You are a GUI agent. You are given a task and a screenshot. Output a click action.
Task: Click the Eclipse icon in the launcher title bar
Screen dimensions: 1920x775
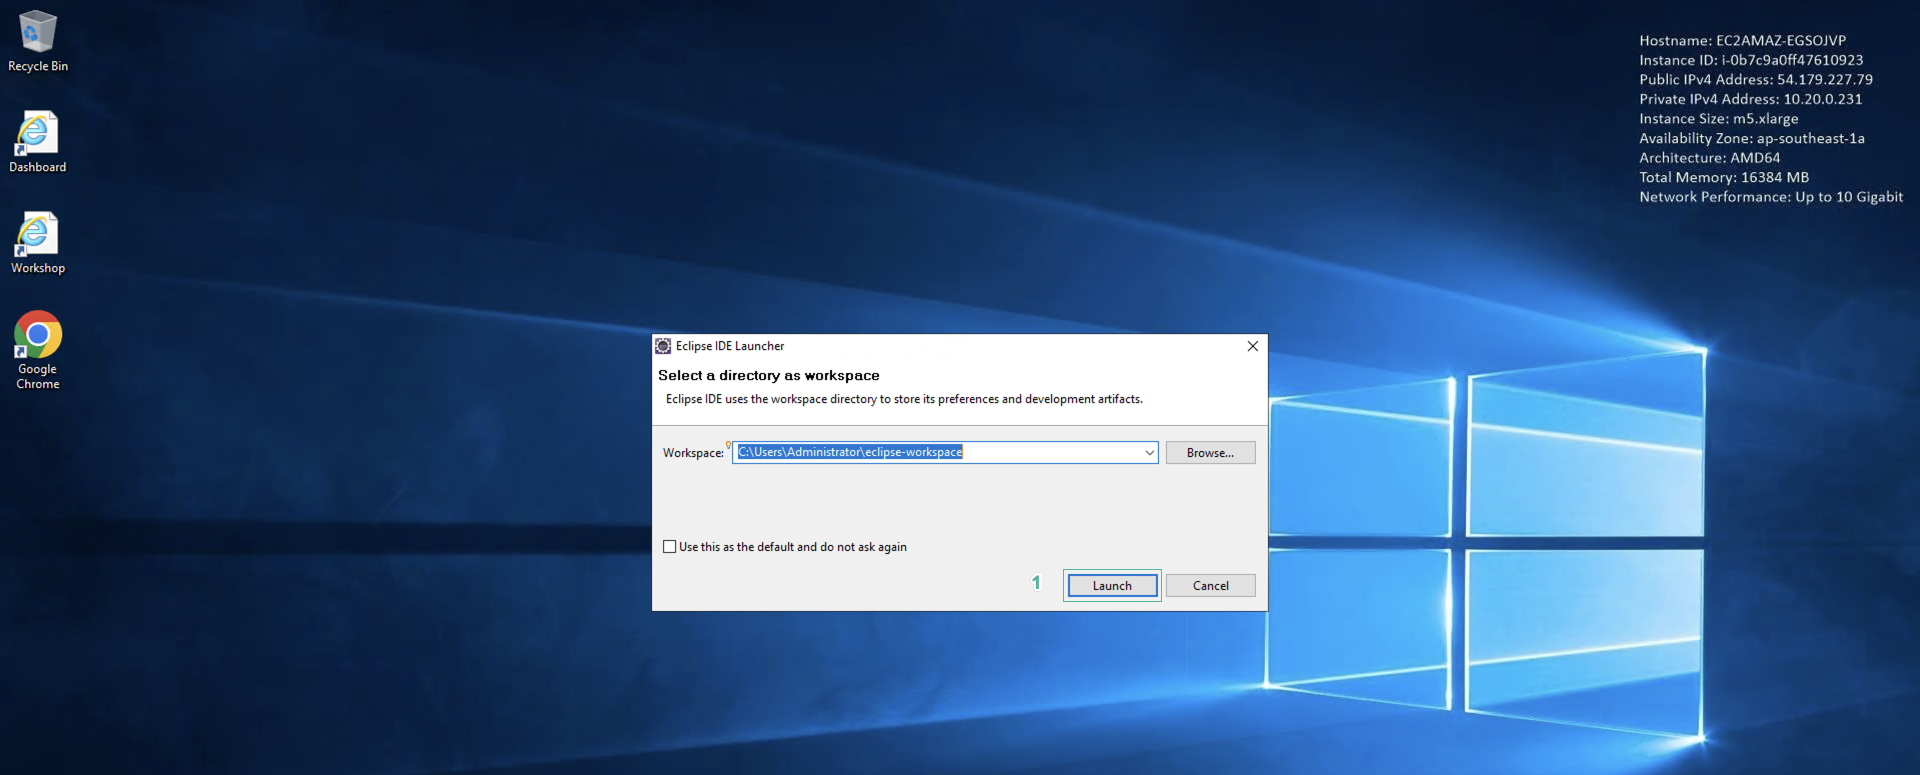tap(663, 346)
